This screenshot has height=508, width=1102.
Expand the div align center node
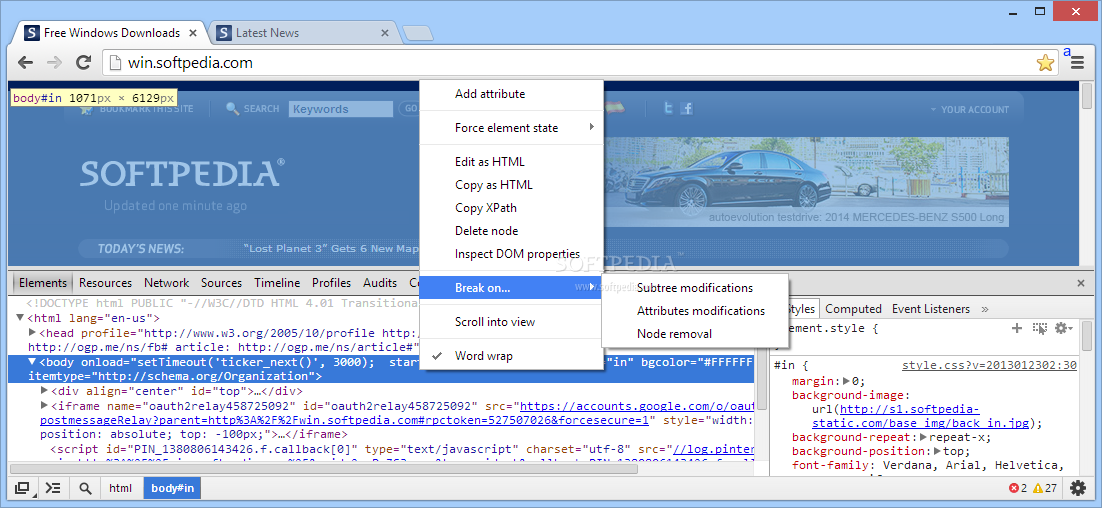[x=45, y=391]
